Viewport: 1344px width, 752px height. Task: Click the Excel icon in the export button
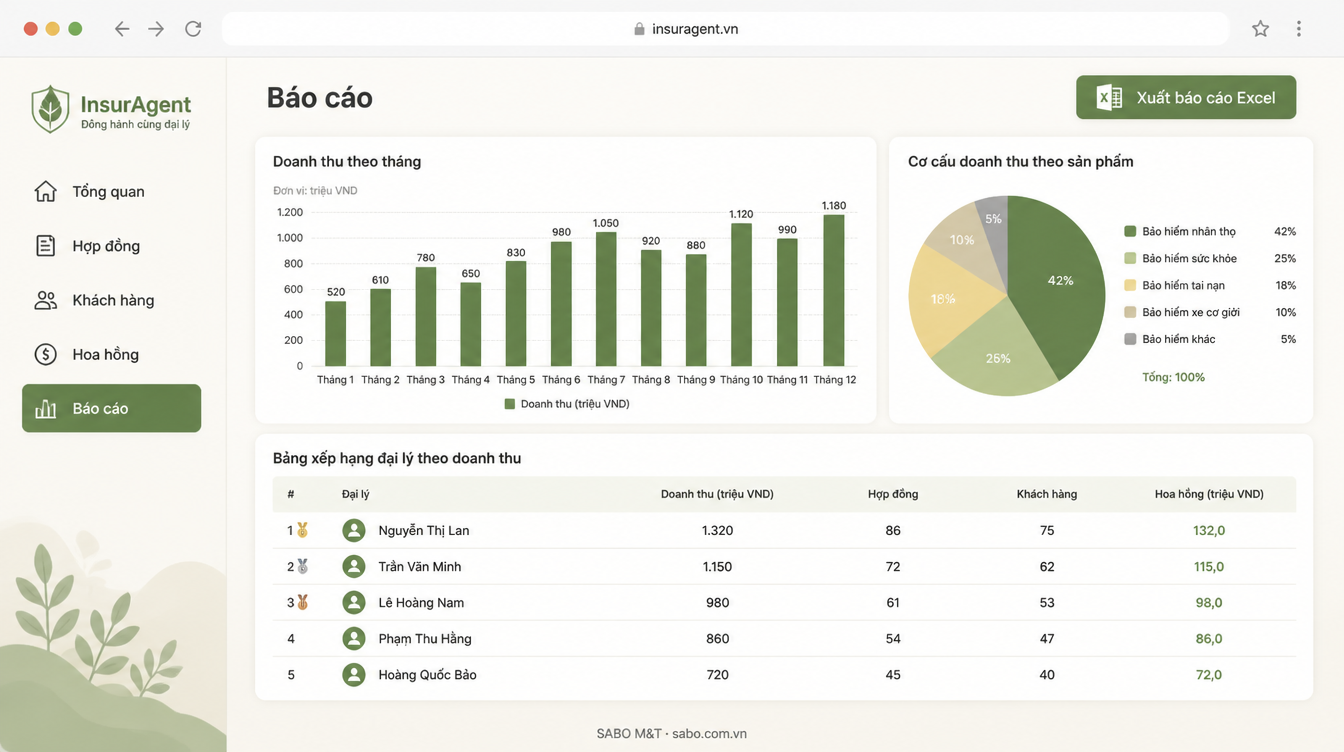coord(1109,97)
